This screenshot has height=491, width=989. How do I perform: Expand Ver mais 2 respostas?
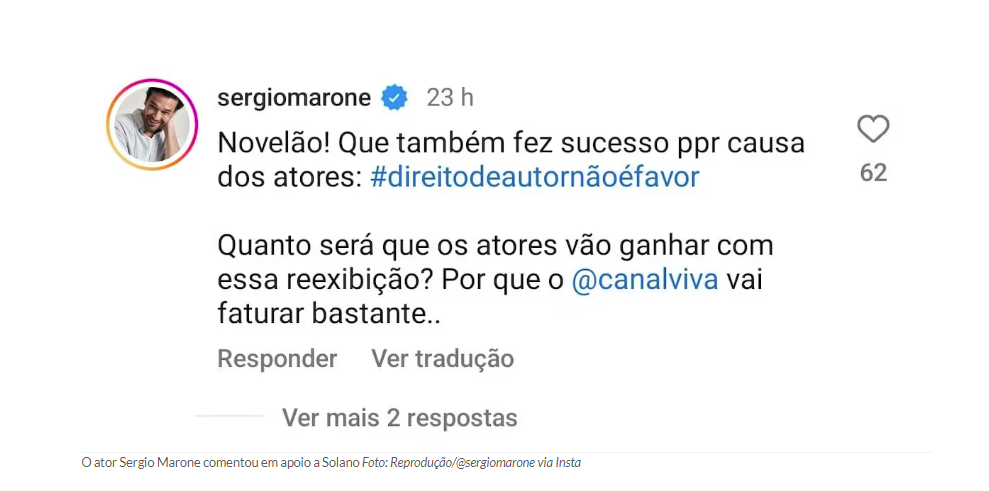(x=400, y=417)
